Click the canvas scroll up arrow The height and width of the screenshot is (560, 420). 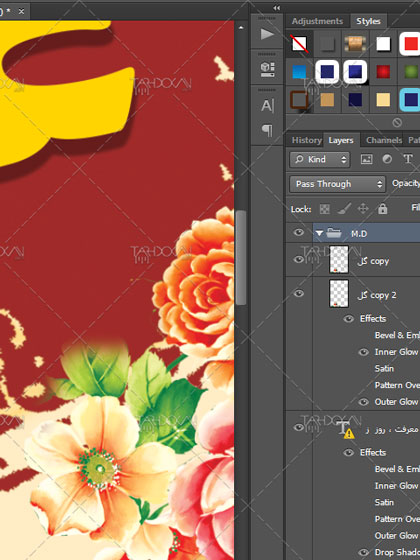pos(241,28)
